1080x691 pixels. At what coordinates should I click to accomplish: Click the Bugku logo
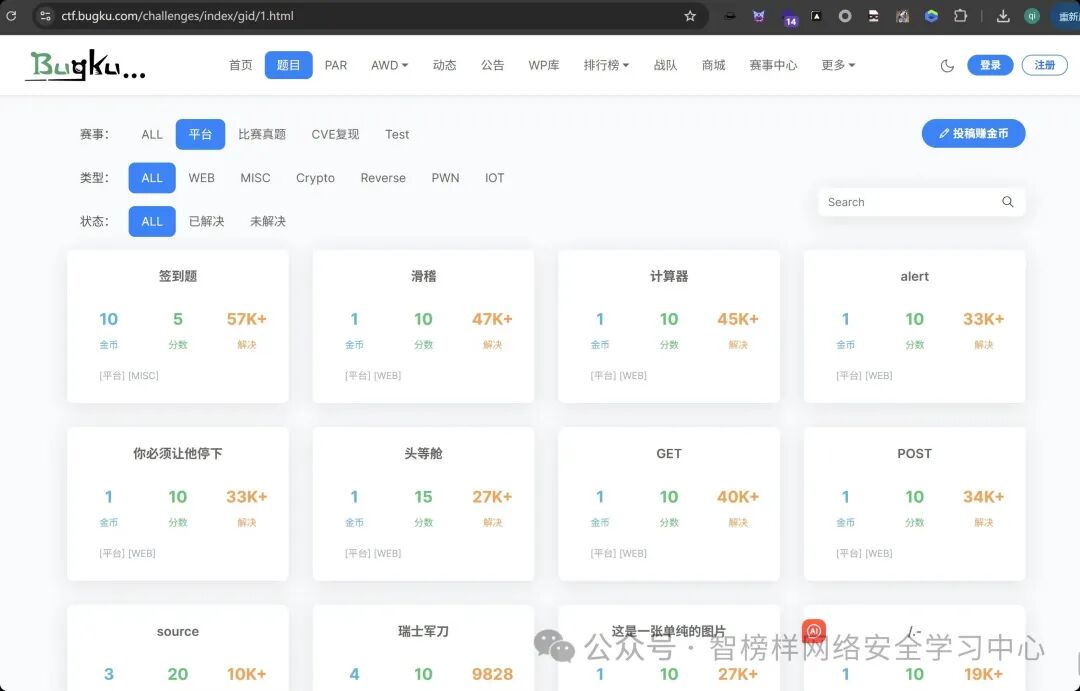click(x=85, y=65)
